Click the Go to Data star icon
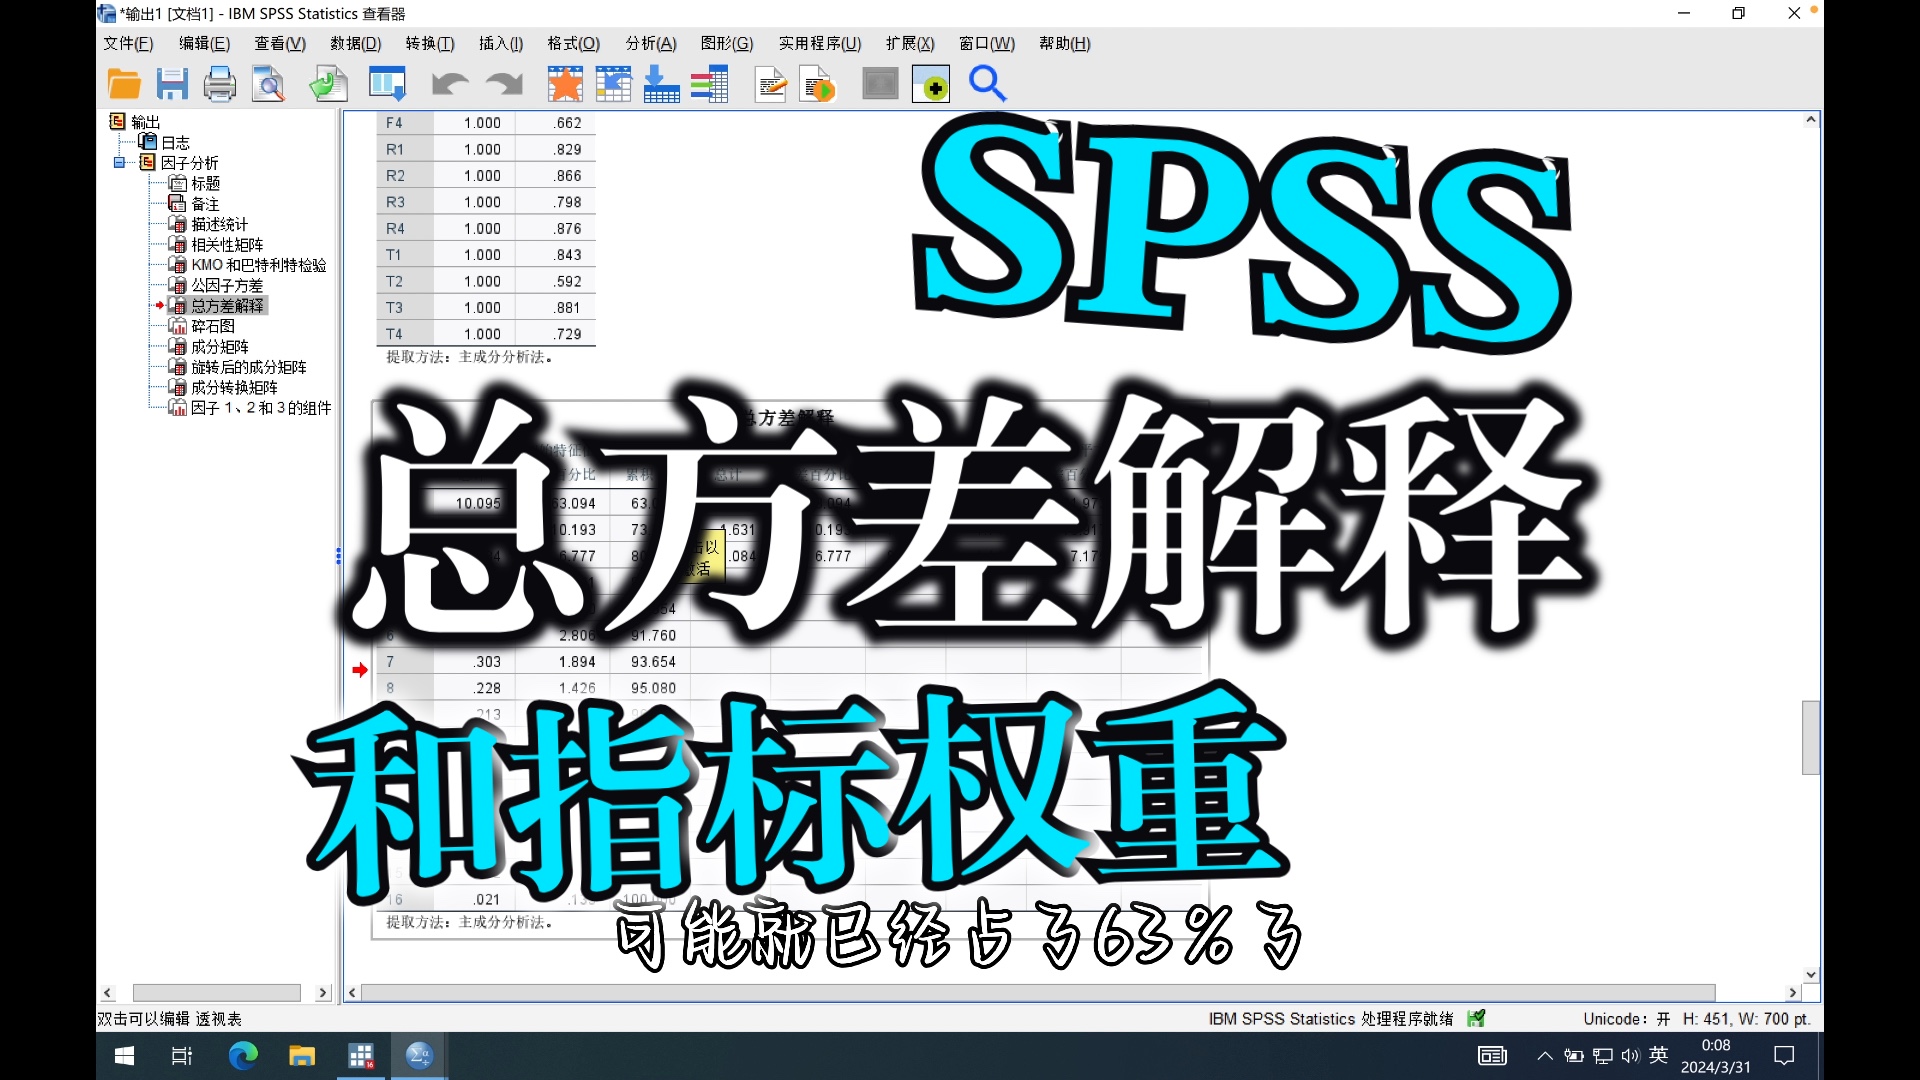Image resolution: width=1920 pixels, height=1080 pixels. (x=565, y=85)
